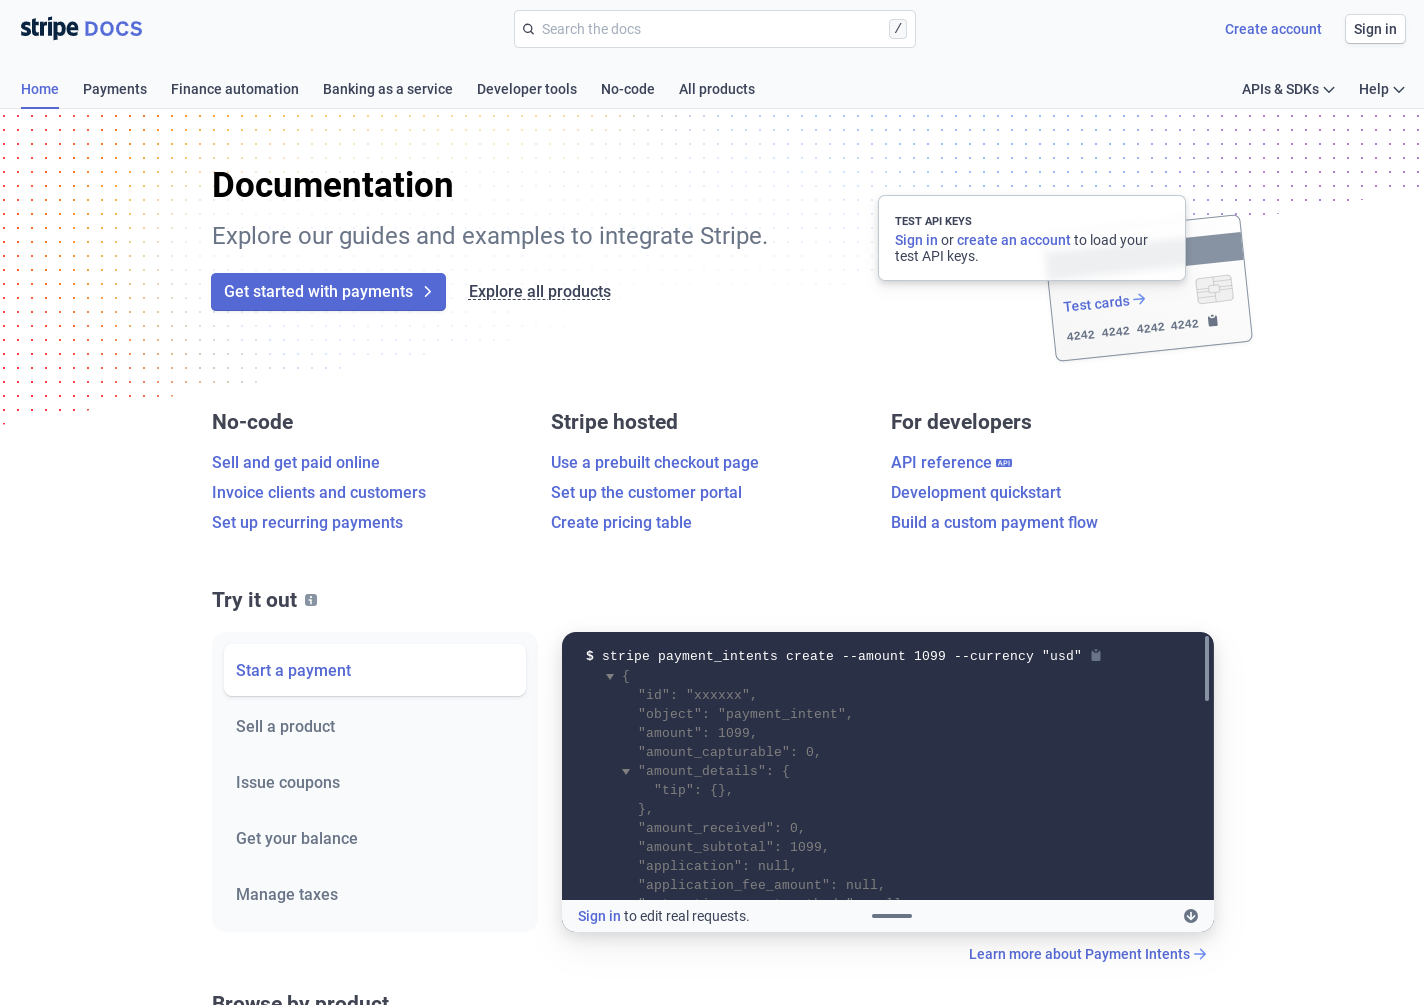Open the Finance automation tab
The image size is (1424, 1005).
coord(235,89)
